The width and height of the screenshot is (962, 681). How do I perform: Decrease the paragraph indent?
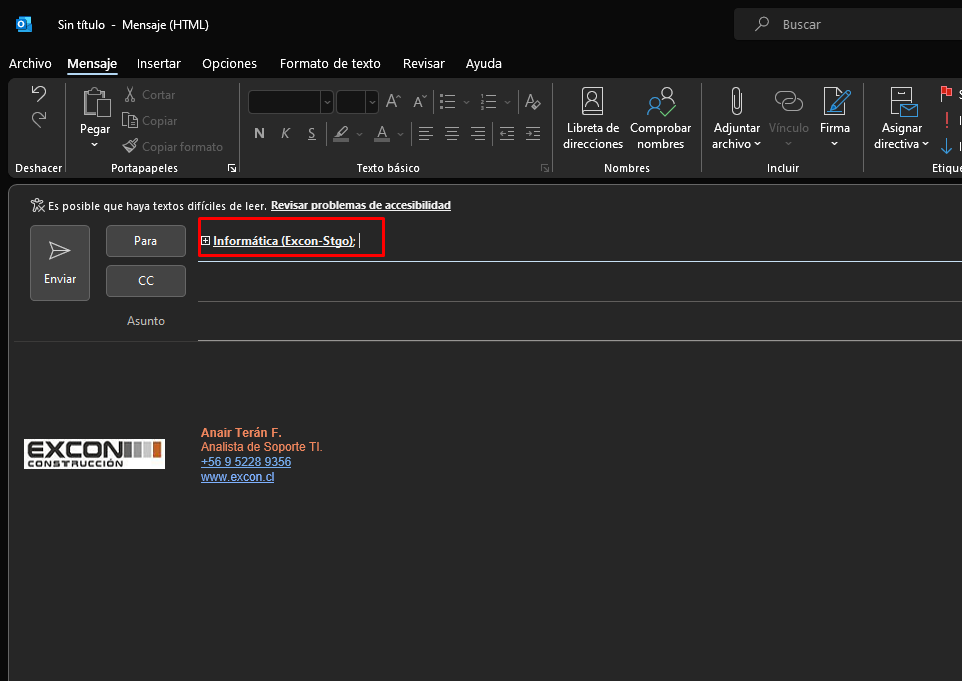click(507, 133)
